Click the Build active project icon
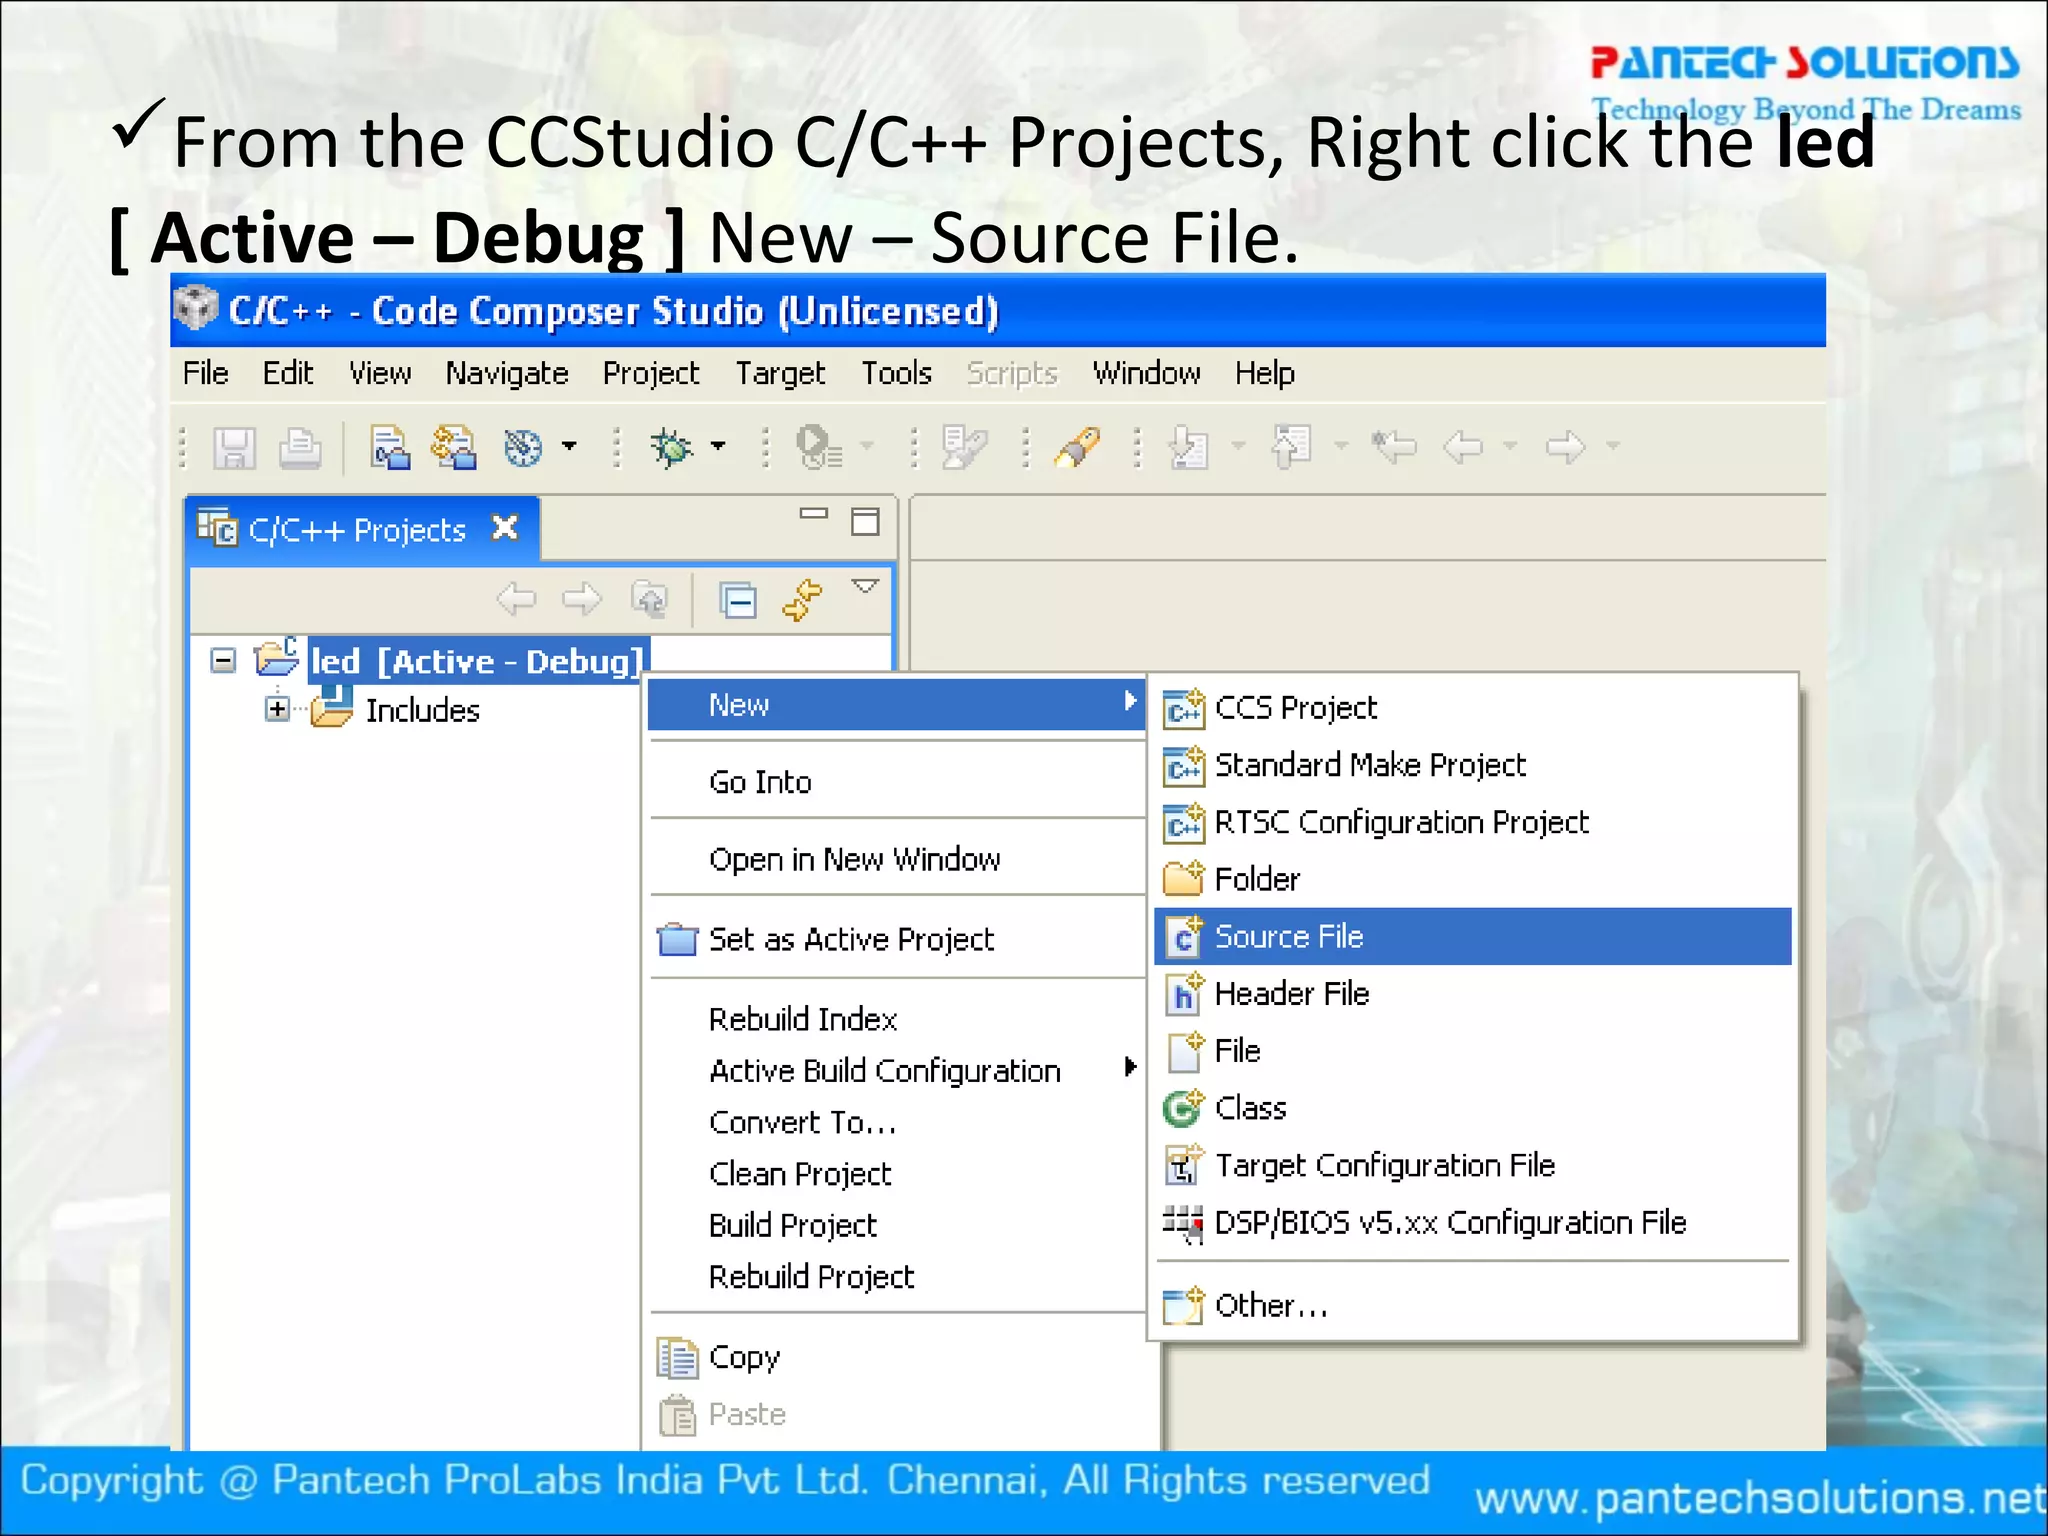This screenshot has height=1536, width=2048. pos(390,447)
